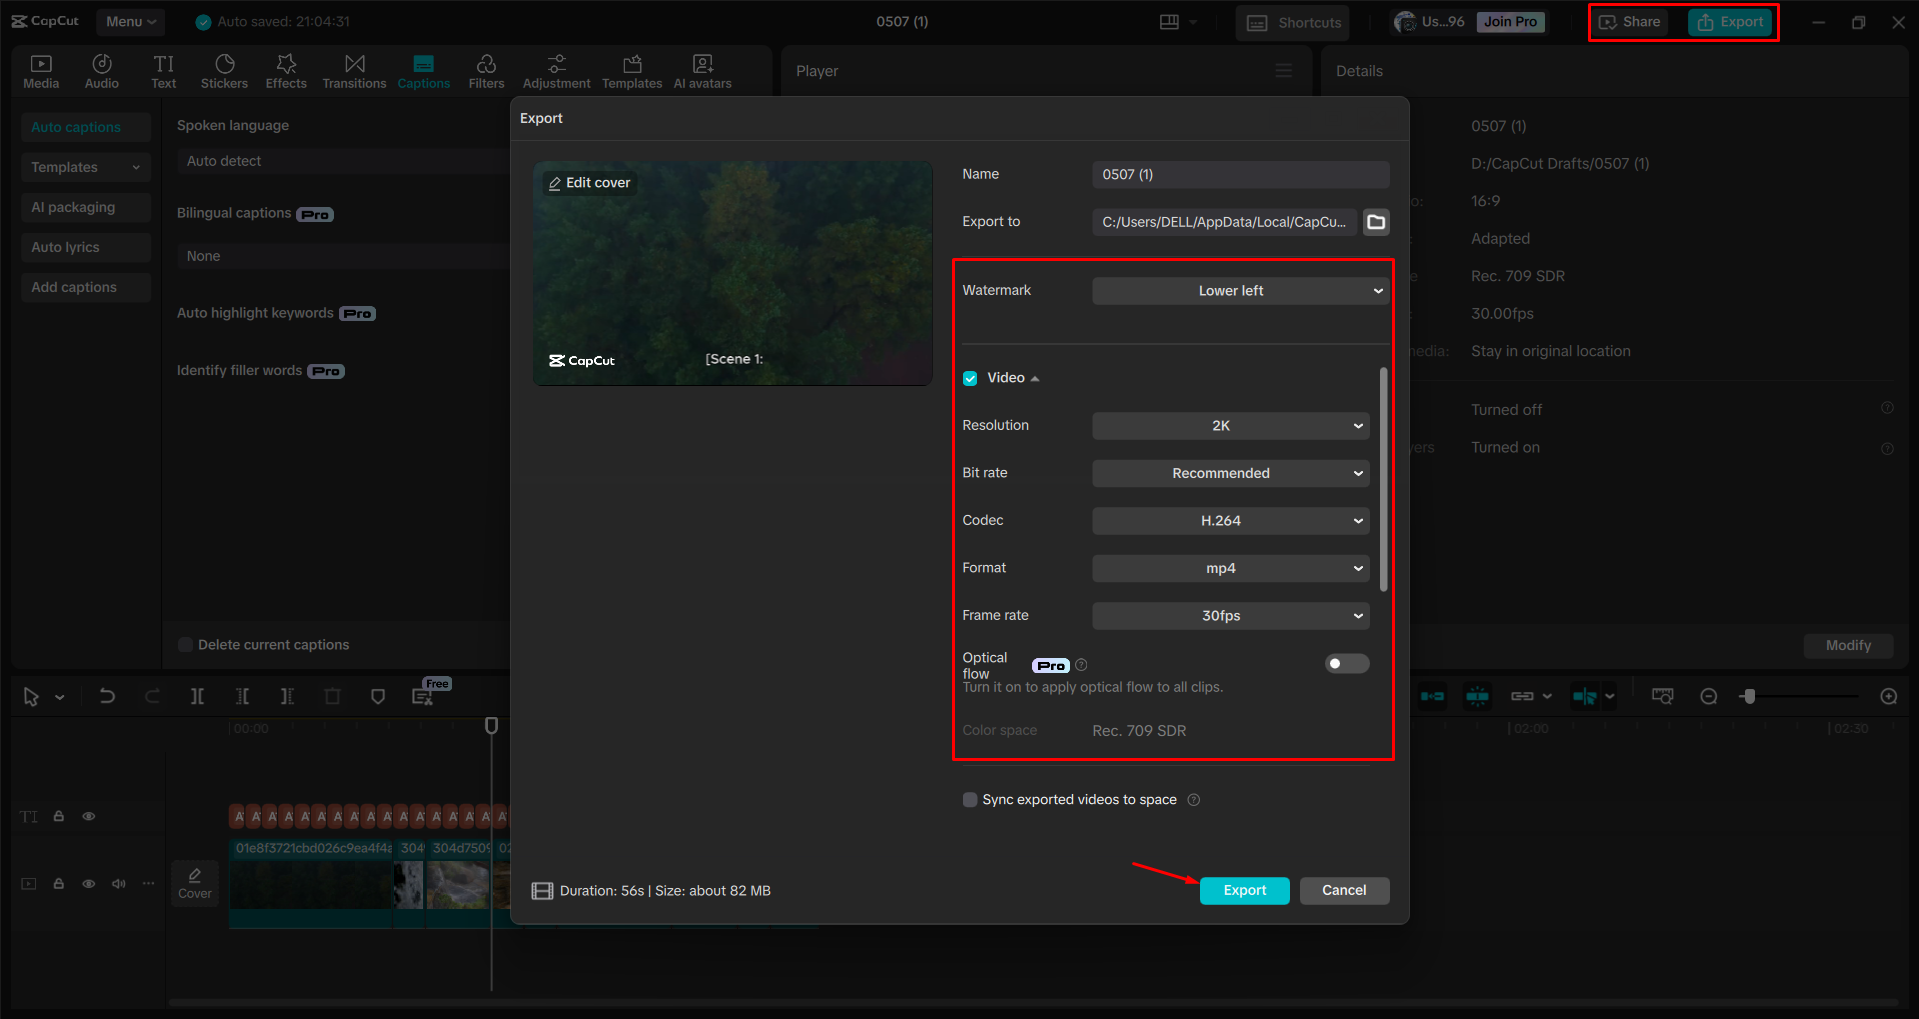1919x1019 pixels.
Task: Open the Menu at the top left
Action: click(x=129, y=21)
